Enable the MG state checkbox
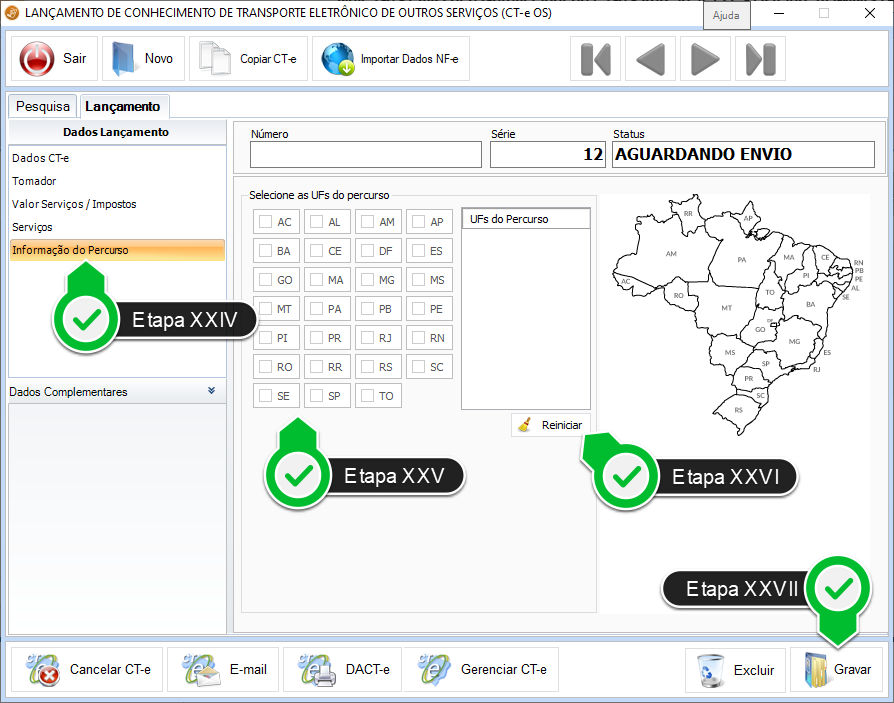894x703 pixels. point(367,280)
